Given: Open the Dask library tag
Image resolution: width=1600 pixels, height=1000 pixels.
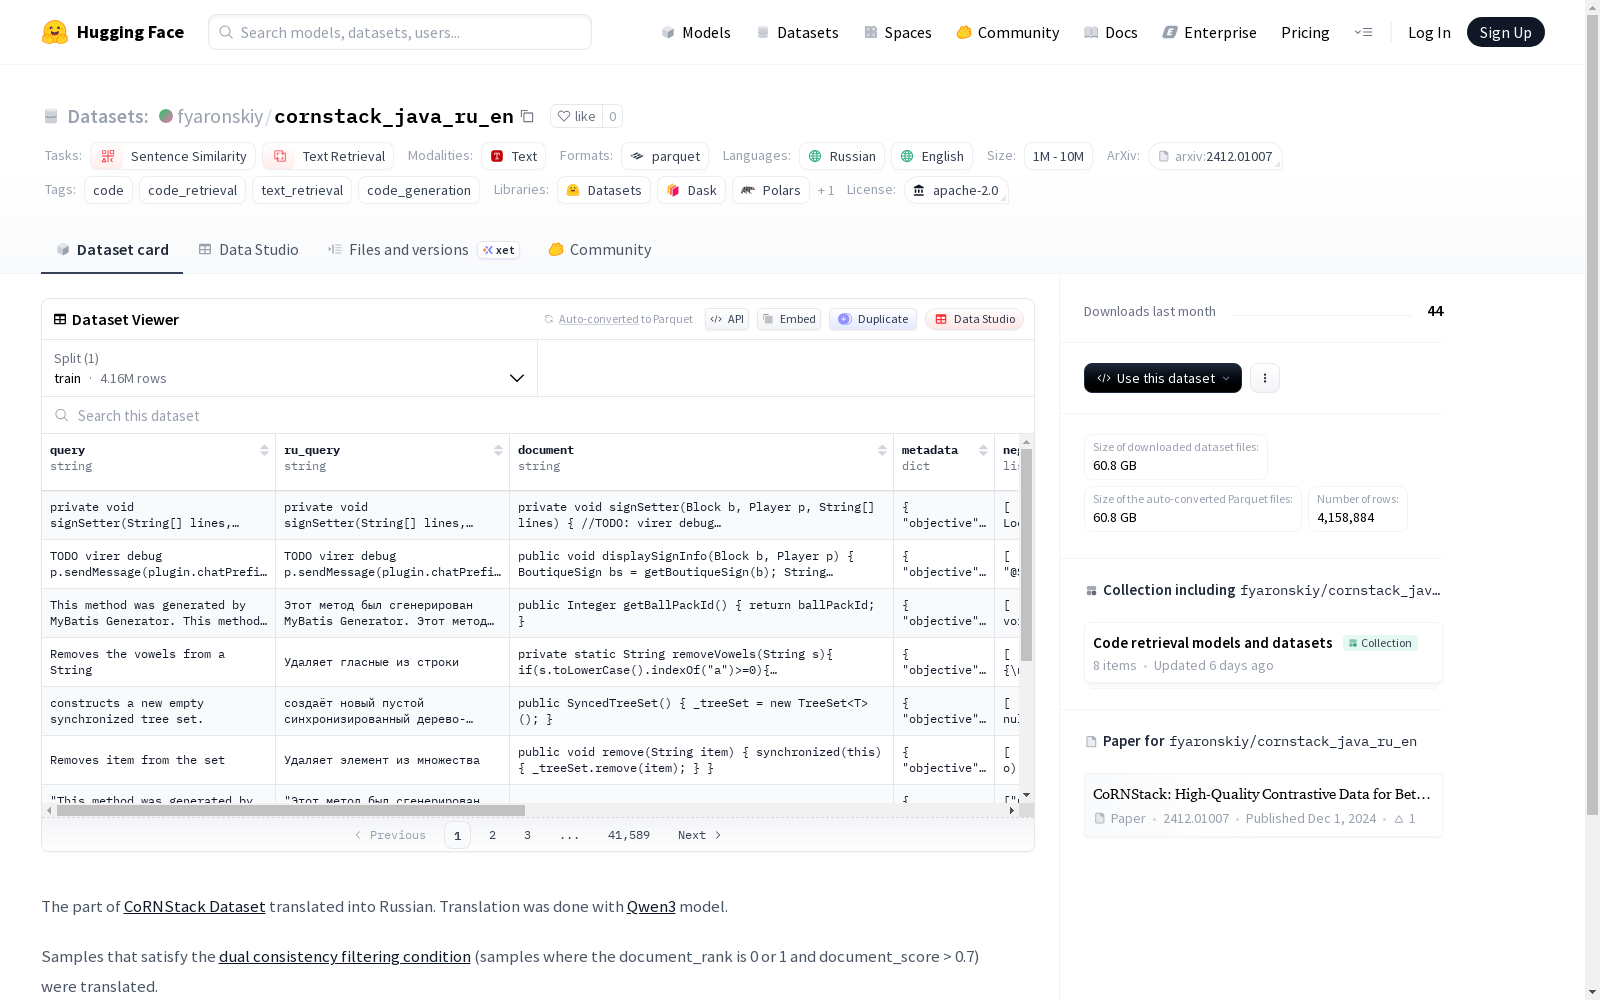Looking at the screenshot, I should (691, 190).
